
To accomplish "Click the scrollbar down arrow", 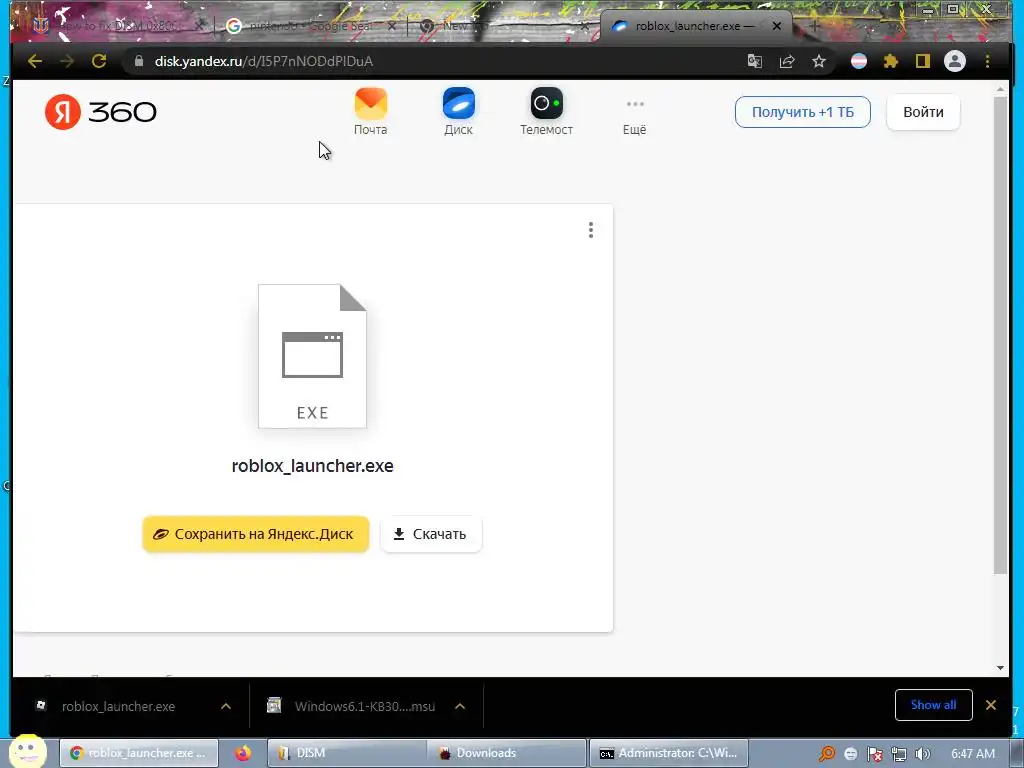I will tap(1000, 668).
